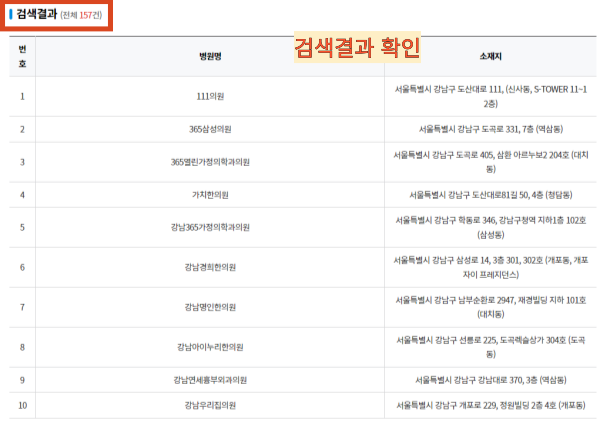Click the address 개포로 229, 정원빌딩 2층
This screenshot has height=428, width=600.
(x=491, y=405)
